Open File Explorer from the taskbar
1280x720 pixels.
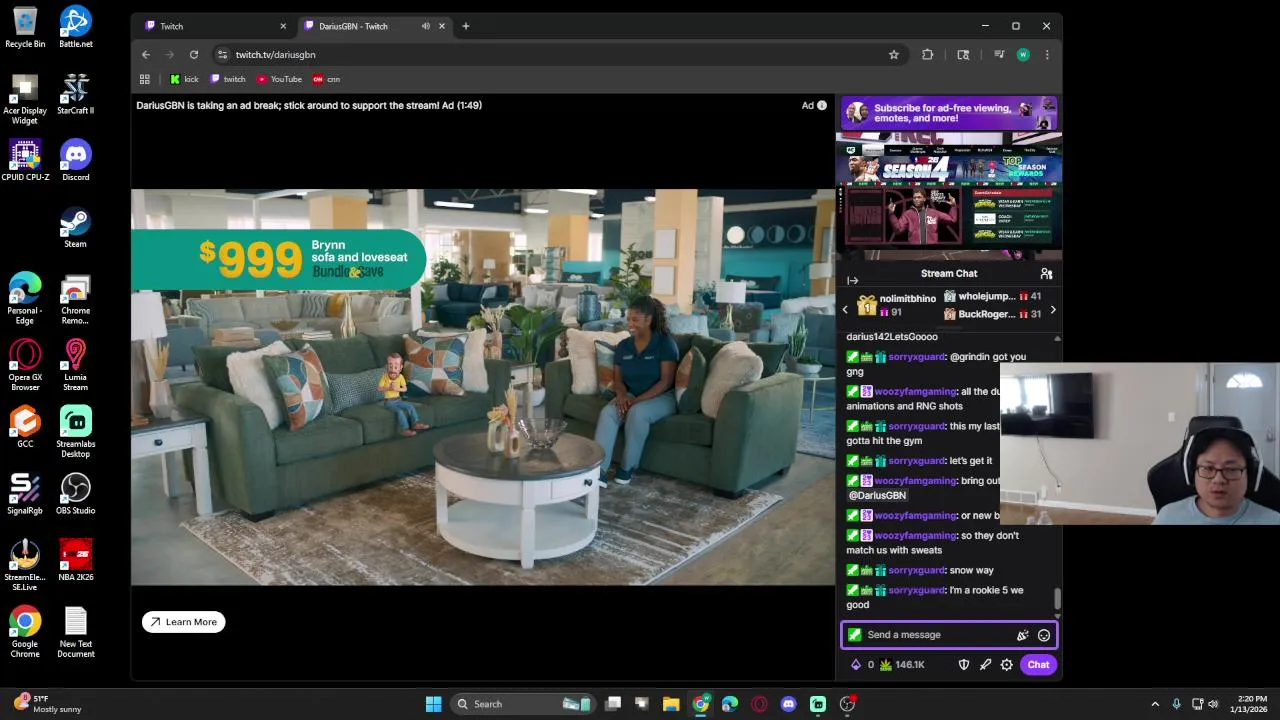coord(671,704)
